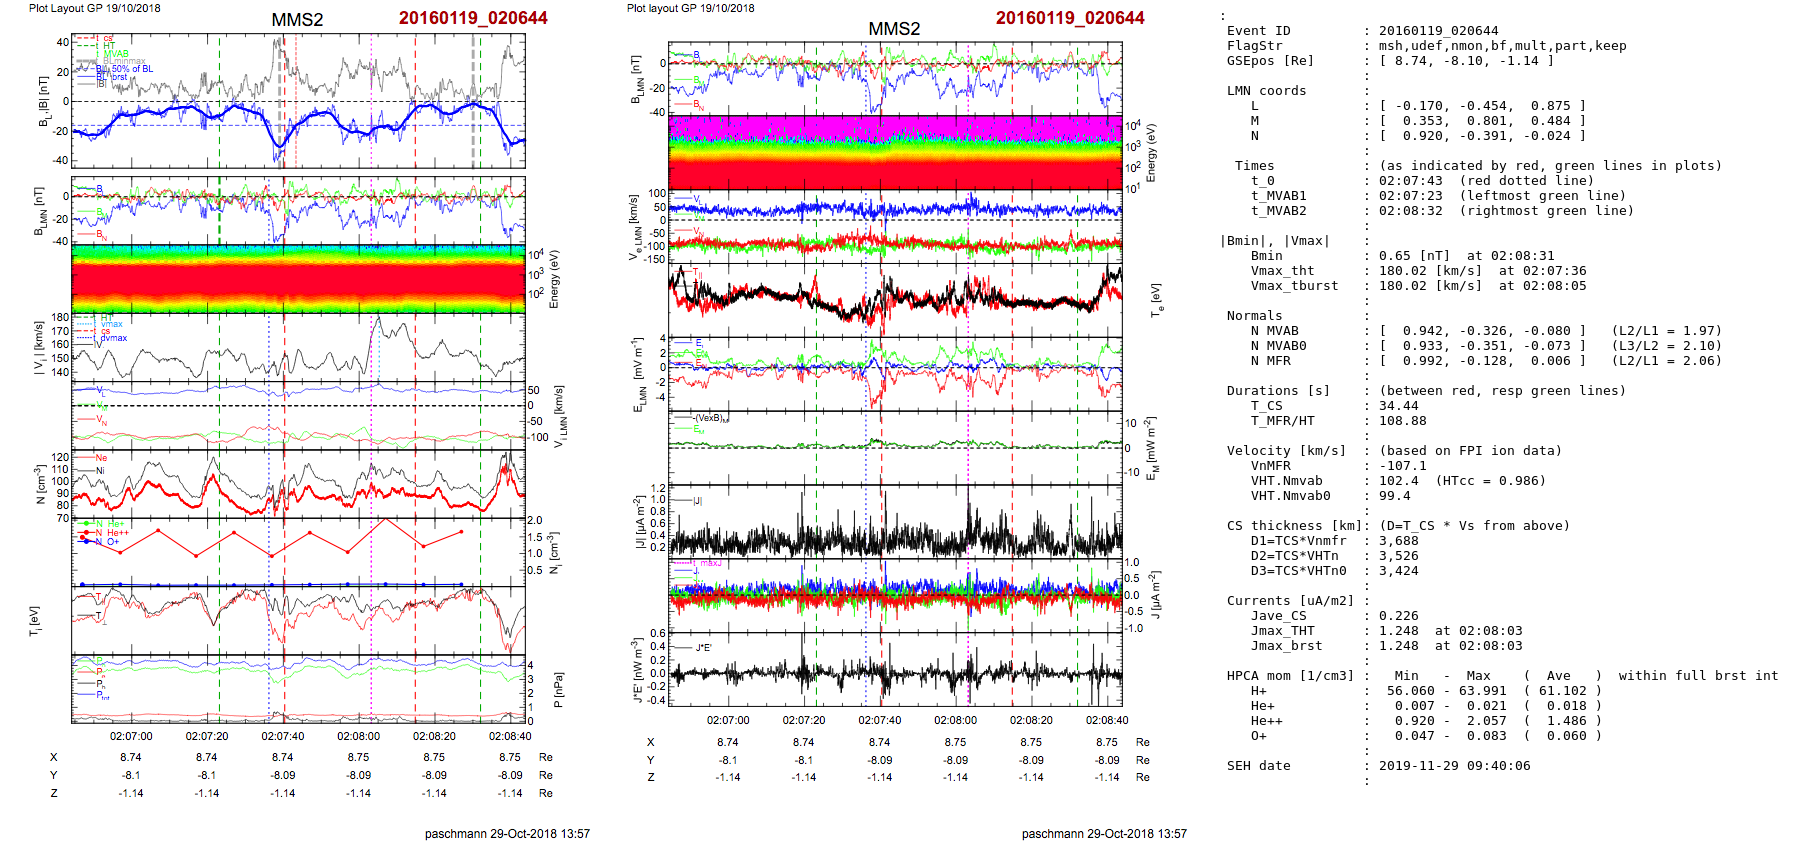Select the red-green energy spectrogram in the left plot
The width and height of the screenshot is (1804, 841).
tap(298, 277)
